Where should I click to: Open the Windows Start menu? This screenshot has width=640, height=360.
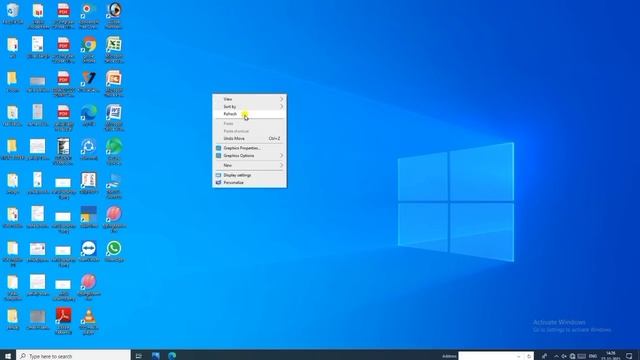(8, 356)
